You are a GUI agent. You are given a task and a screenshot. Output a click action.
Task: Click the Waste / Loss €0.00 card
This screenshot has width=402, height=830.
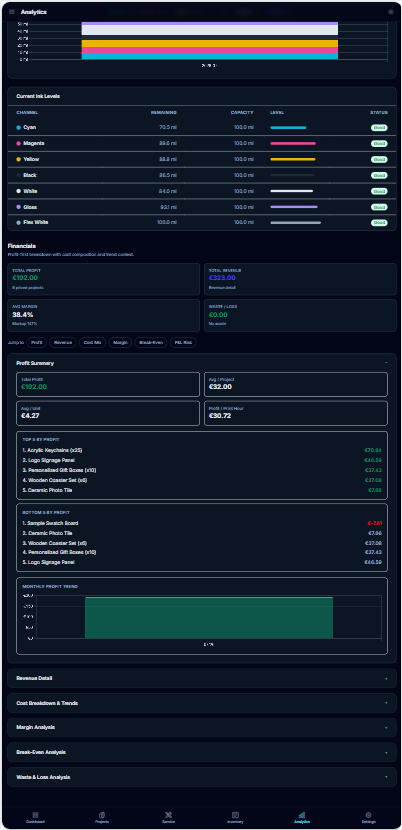pos(300,315)
